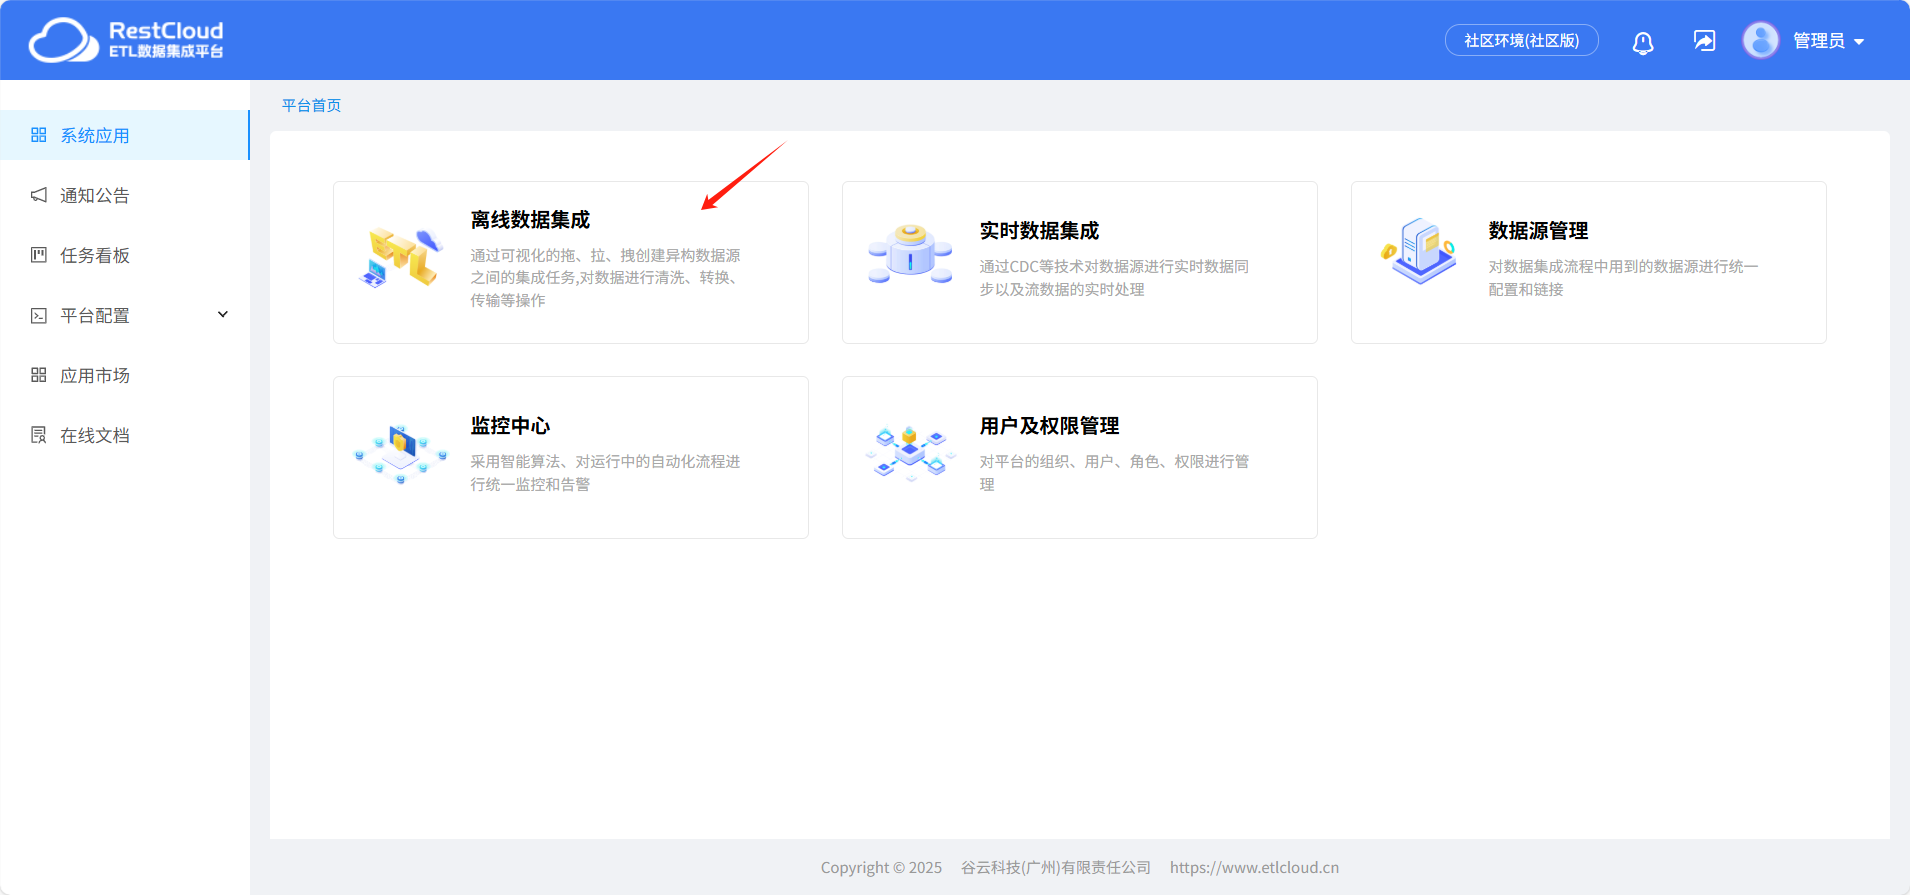Click the description starting 对平台的组织
The image size is (1910, 895).
coord(1115,473)
